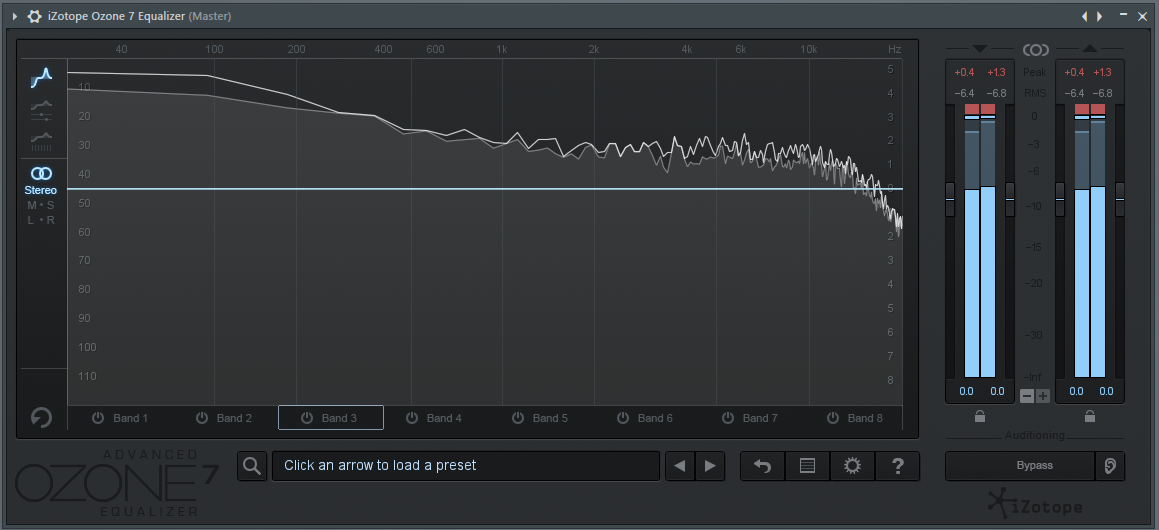Select the Band 5 label
1159x530 pixels.
click(550, 418)
